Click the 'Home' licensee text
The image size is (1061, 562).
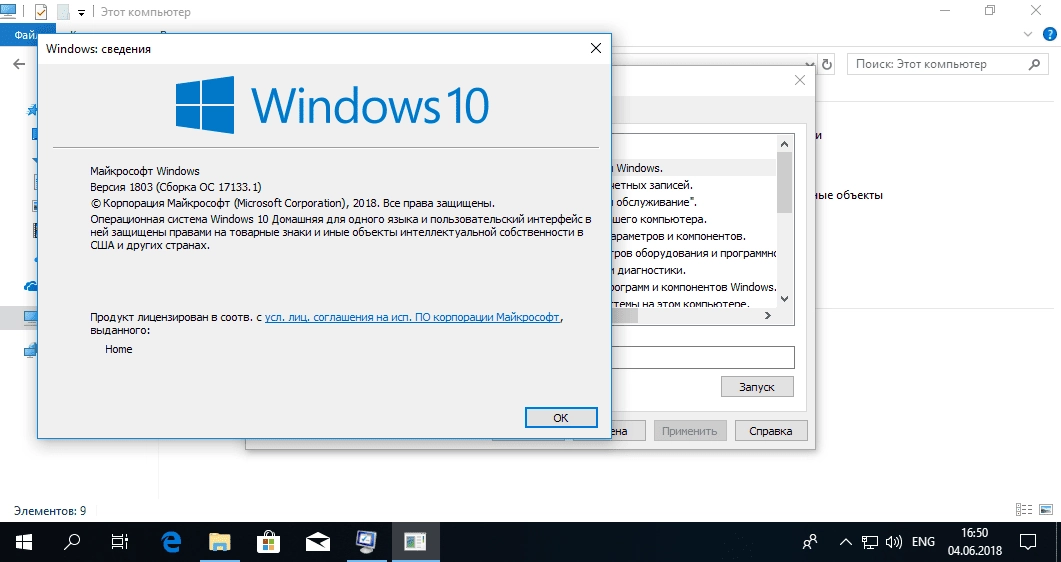118,349
